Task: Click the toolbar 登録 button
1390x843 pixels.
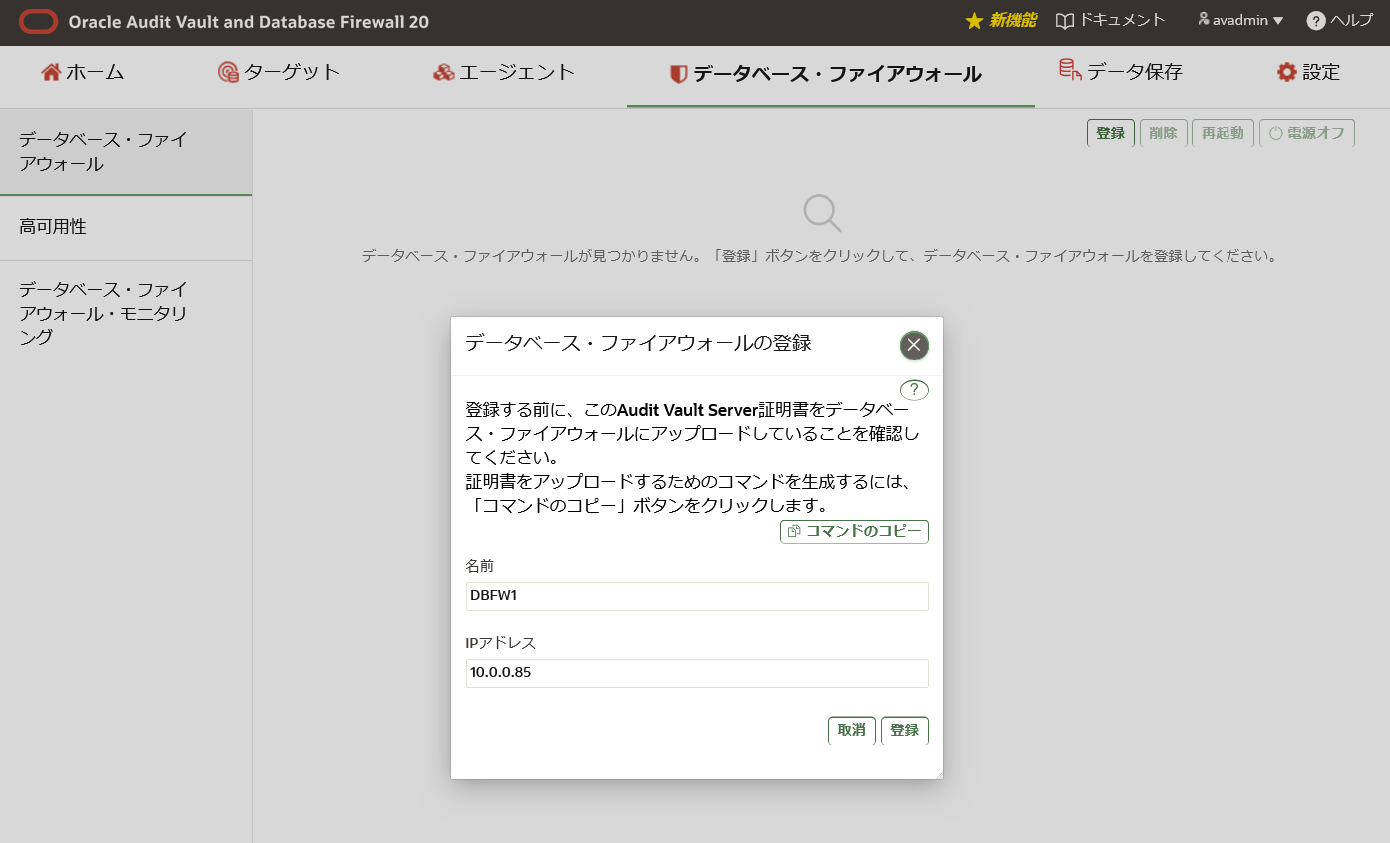Action: pos(1111,133)
